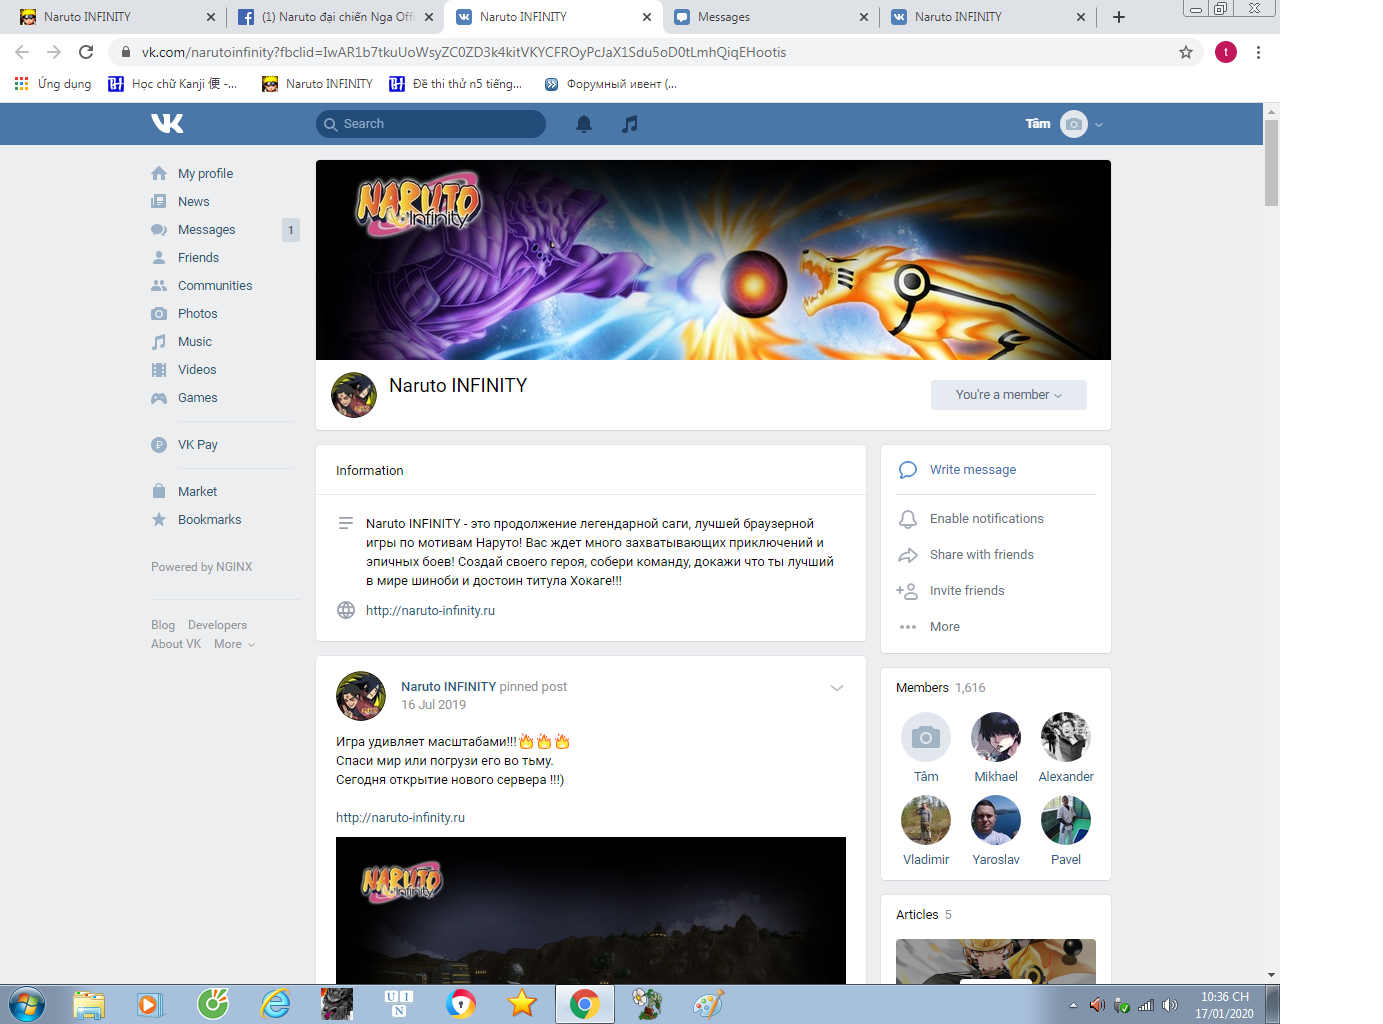Viewport: 1383px width, 1024px height.
Task: Expand the You're a member dropdown
Action: (x=1008, y=395)
